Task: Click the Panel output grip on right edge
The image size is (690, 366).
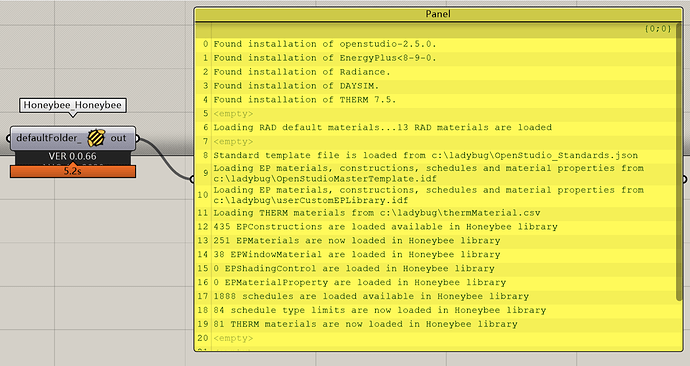Action: pos(684,179)
